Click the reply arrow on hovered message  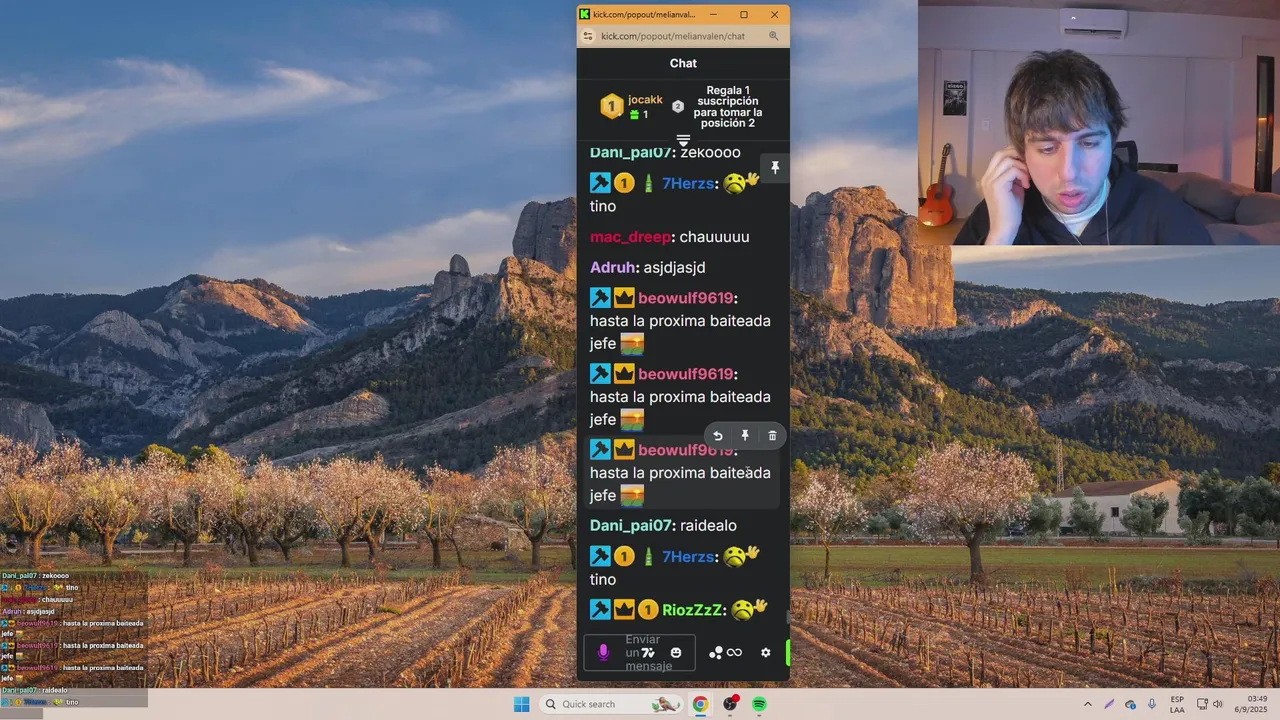pyautogui.click(x=717, y=436)
